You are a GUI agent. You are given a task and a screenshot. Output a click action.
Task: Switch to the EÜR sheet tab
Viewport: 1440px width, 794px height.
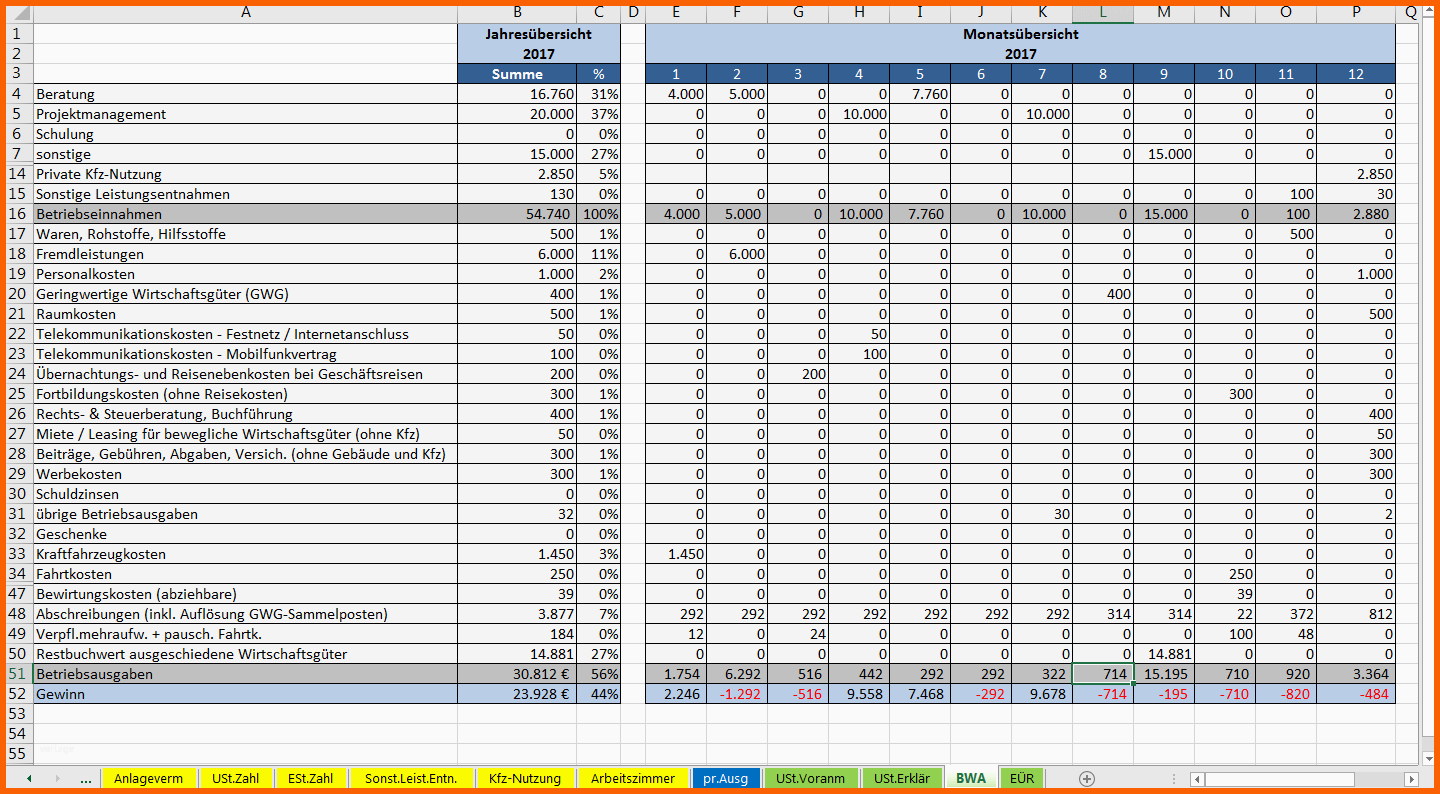(1021, 778)
